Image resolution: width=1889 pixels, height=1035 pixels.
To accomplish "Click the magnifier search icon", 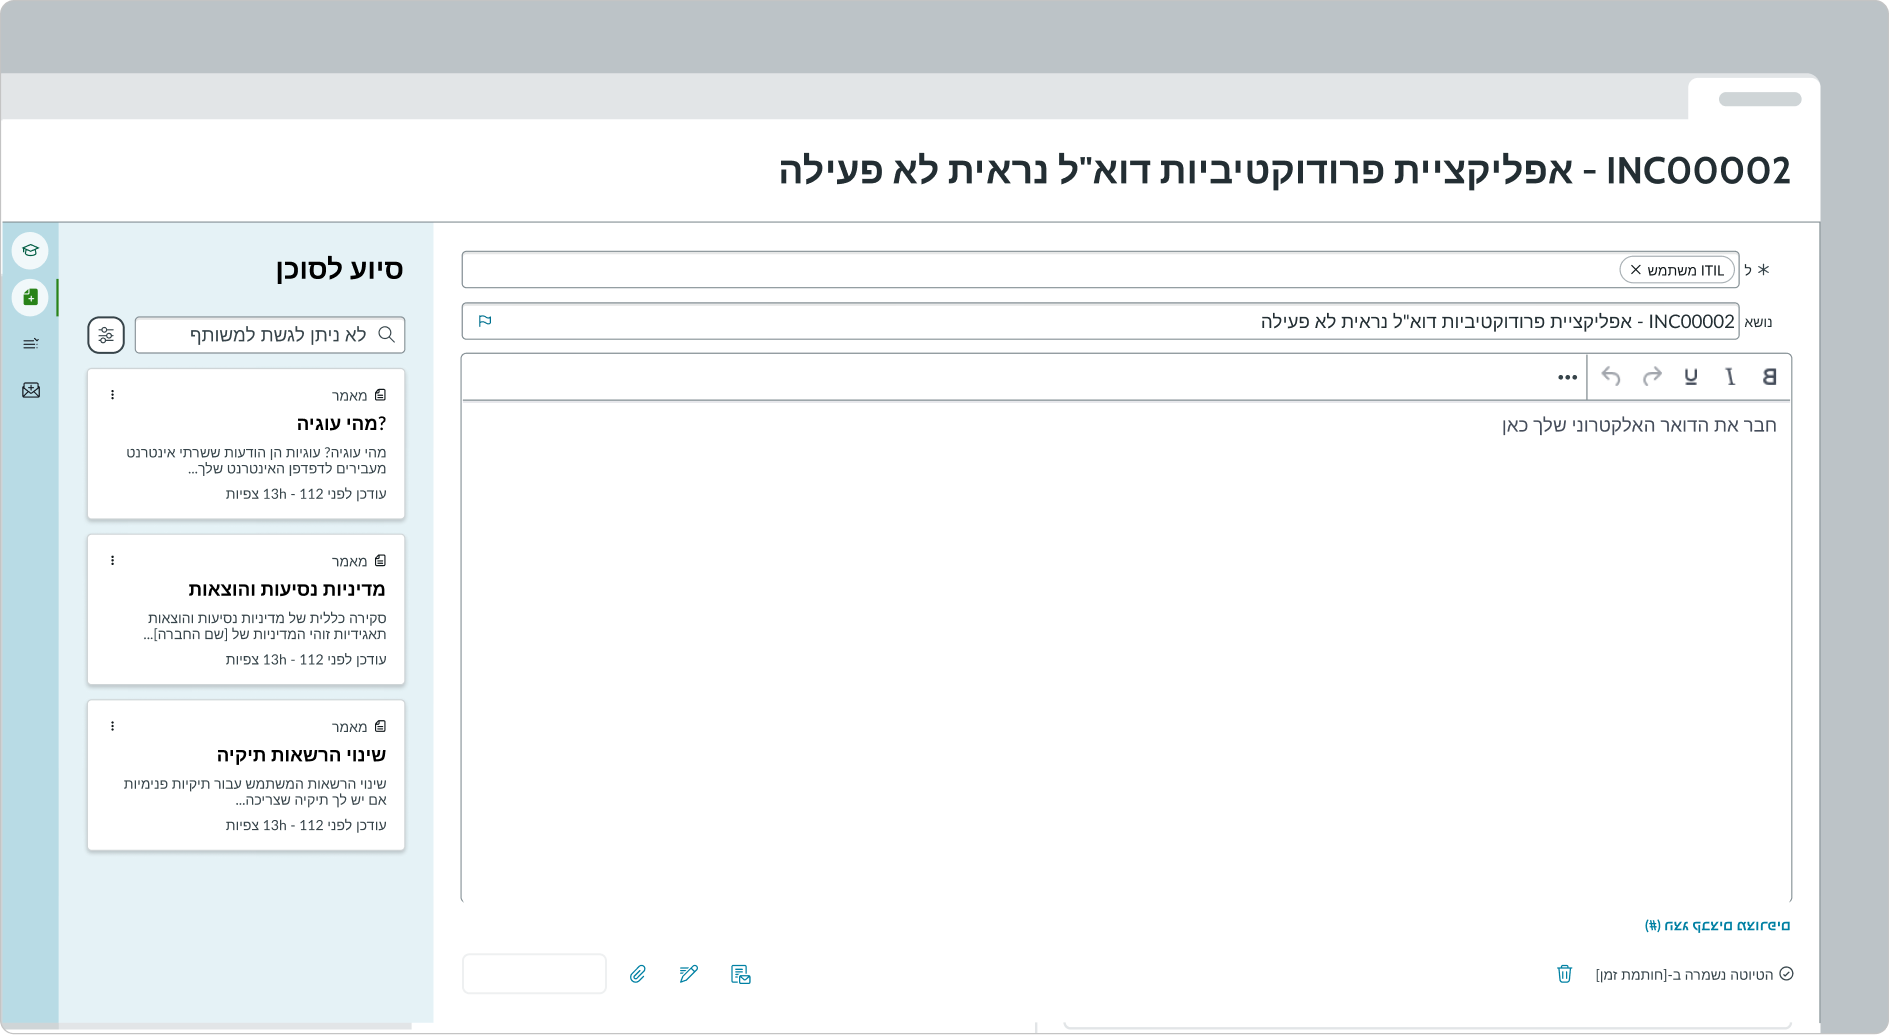I will (x=387, y=335).
